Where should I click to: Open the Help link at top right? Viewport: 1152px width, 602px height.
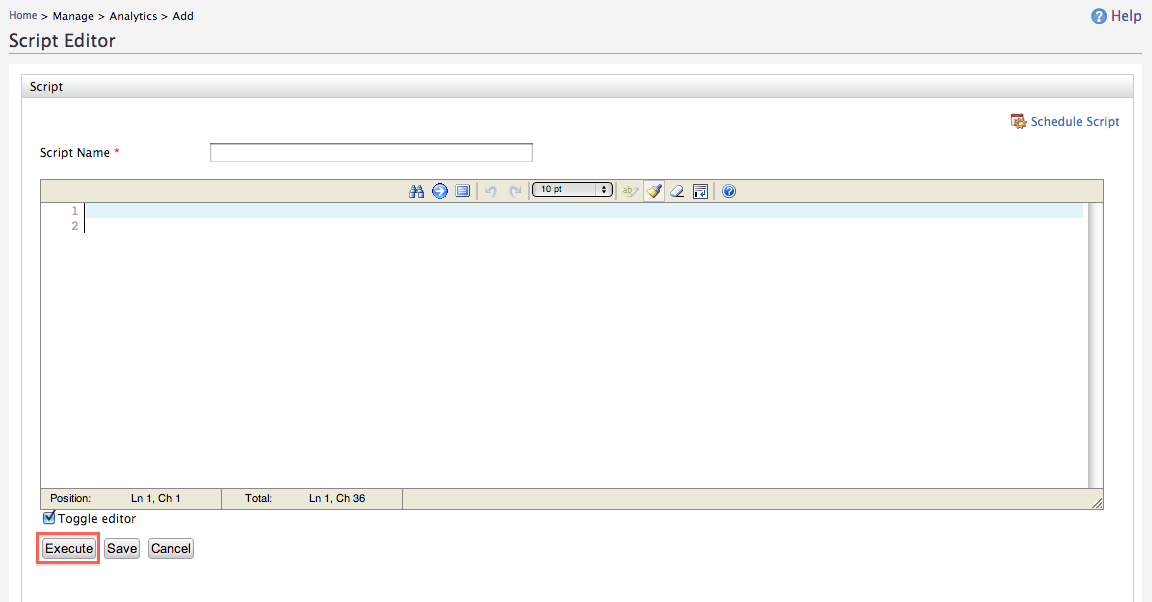point(1126,16)
